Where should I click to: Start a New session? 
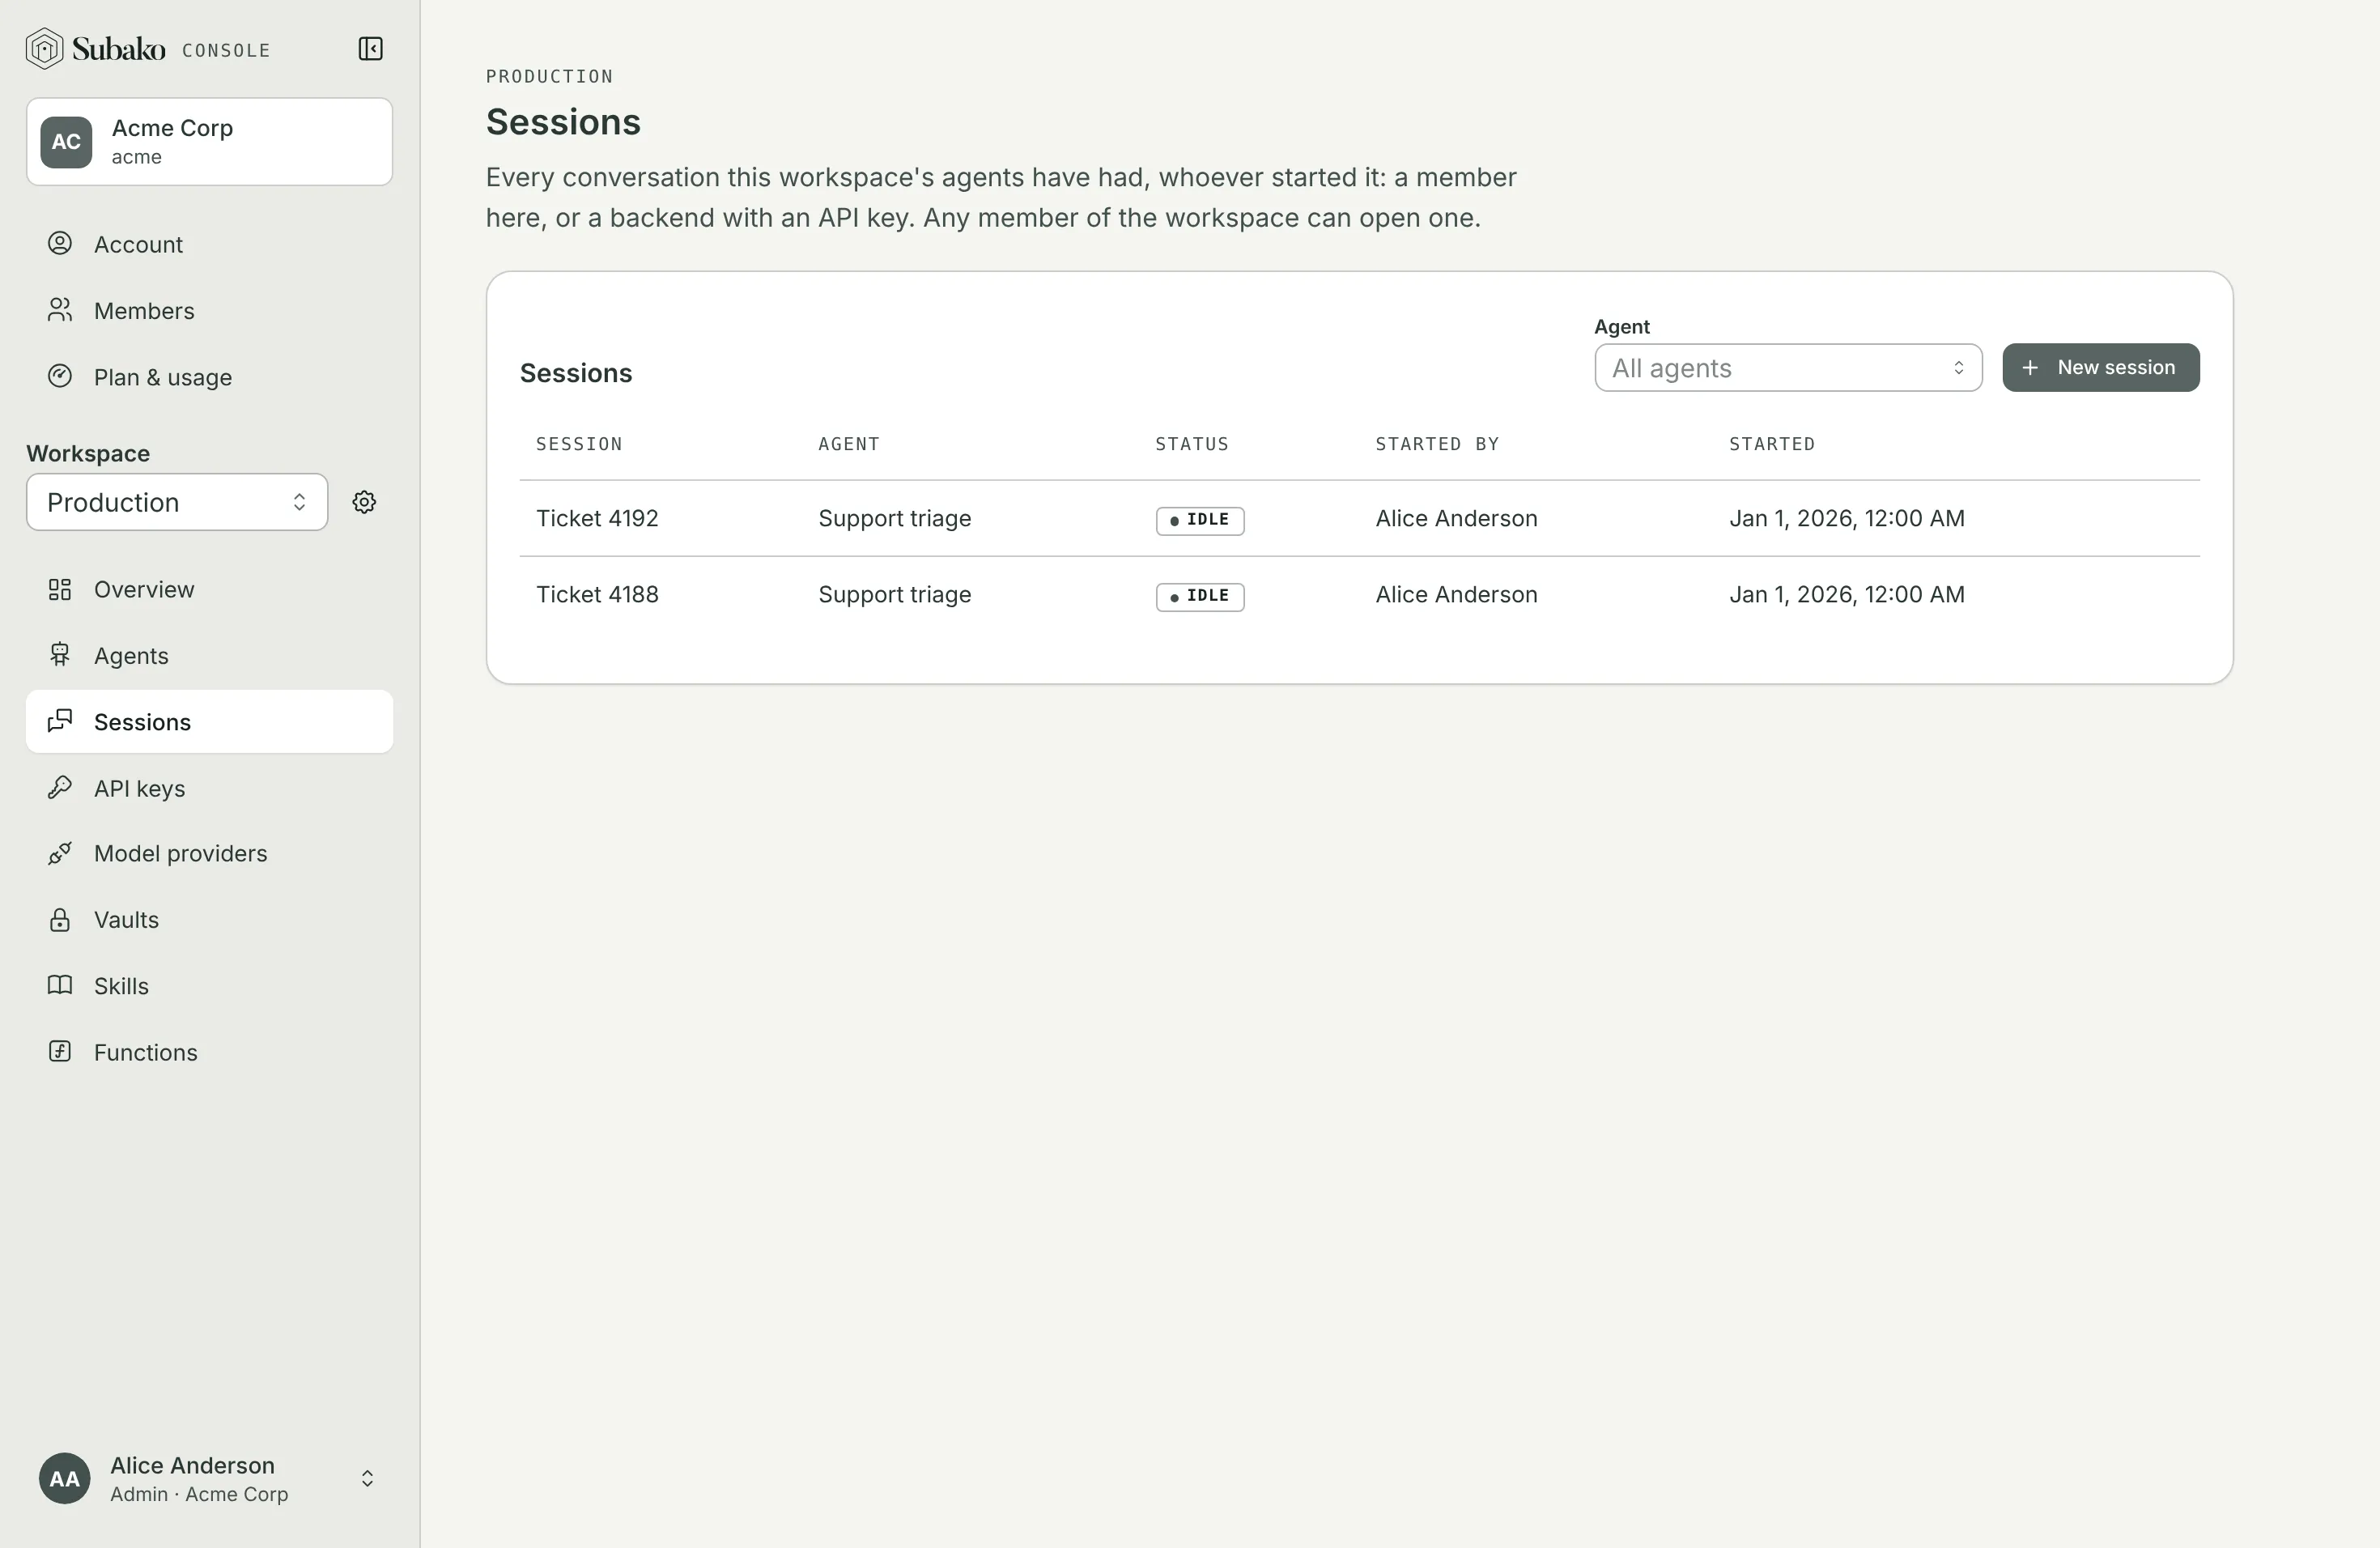click(x=2100, y=368)
